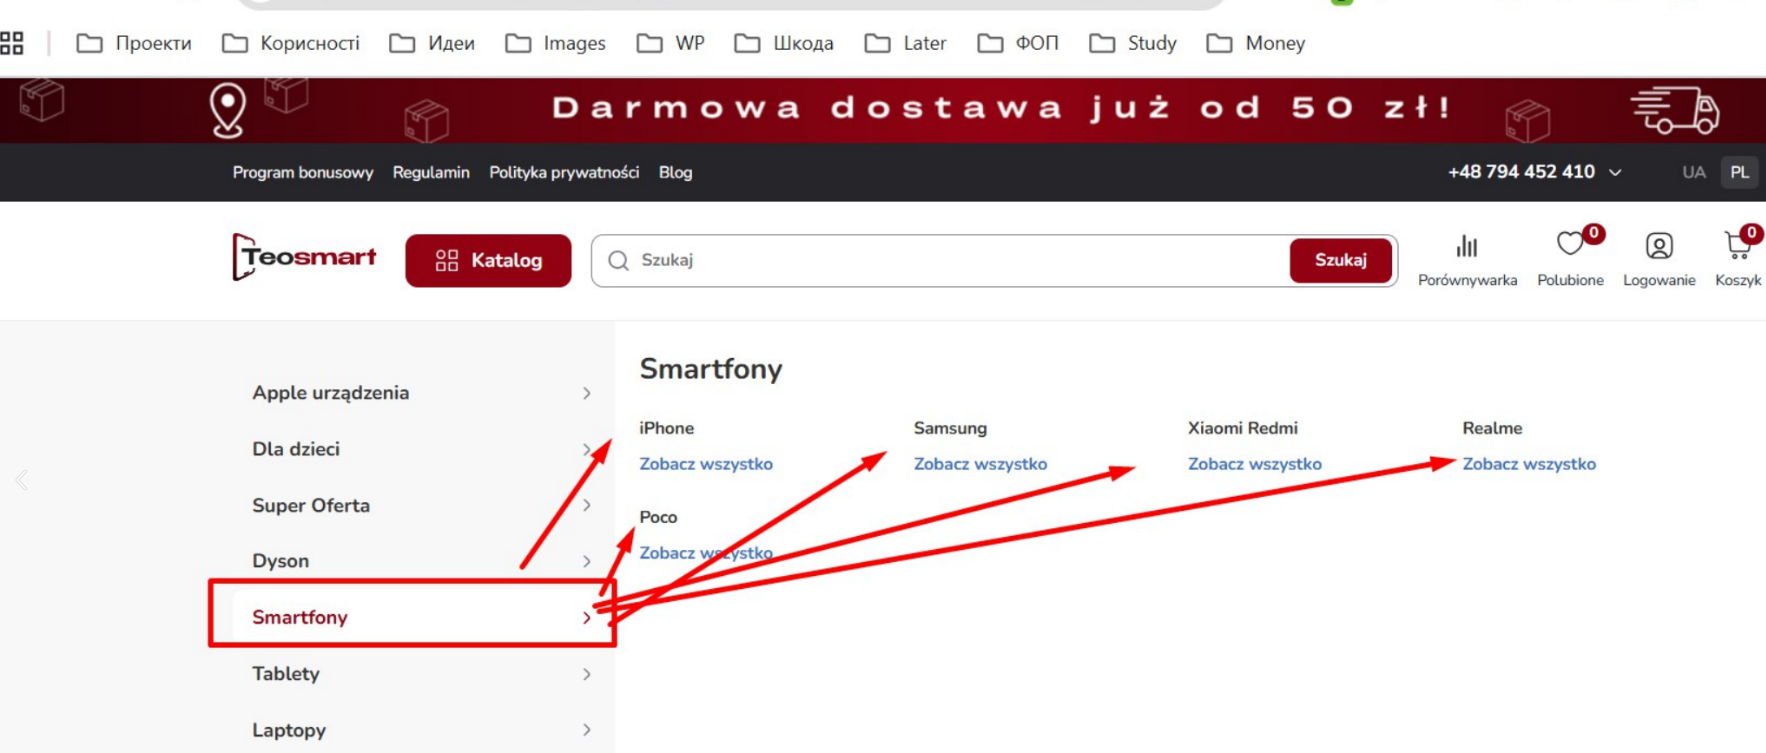
Task: Switch site language to UA
Action: (x=1693, y=172)
